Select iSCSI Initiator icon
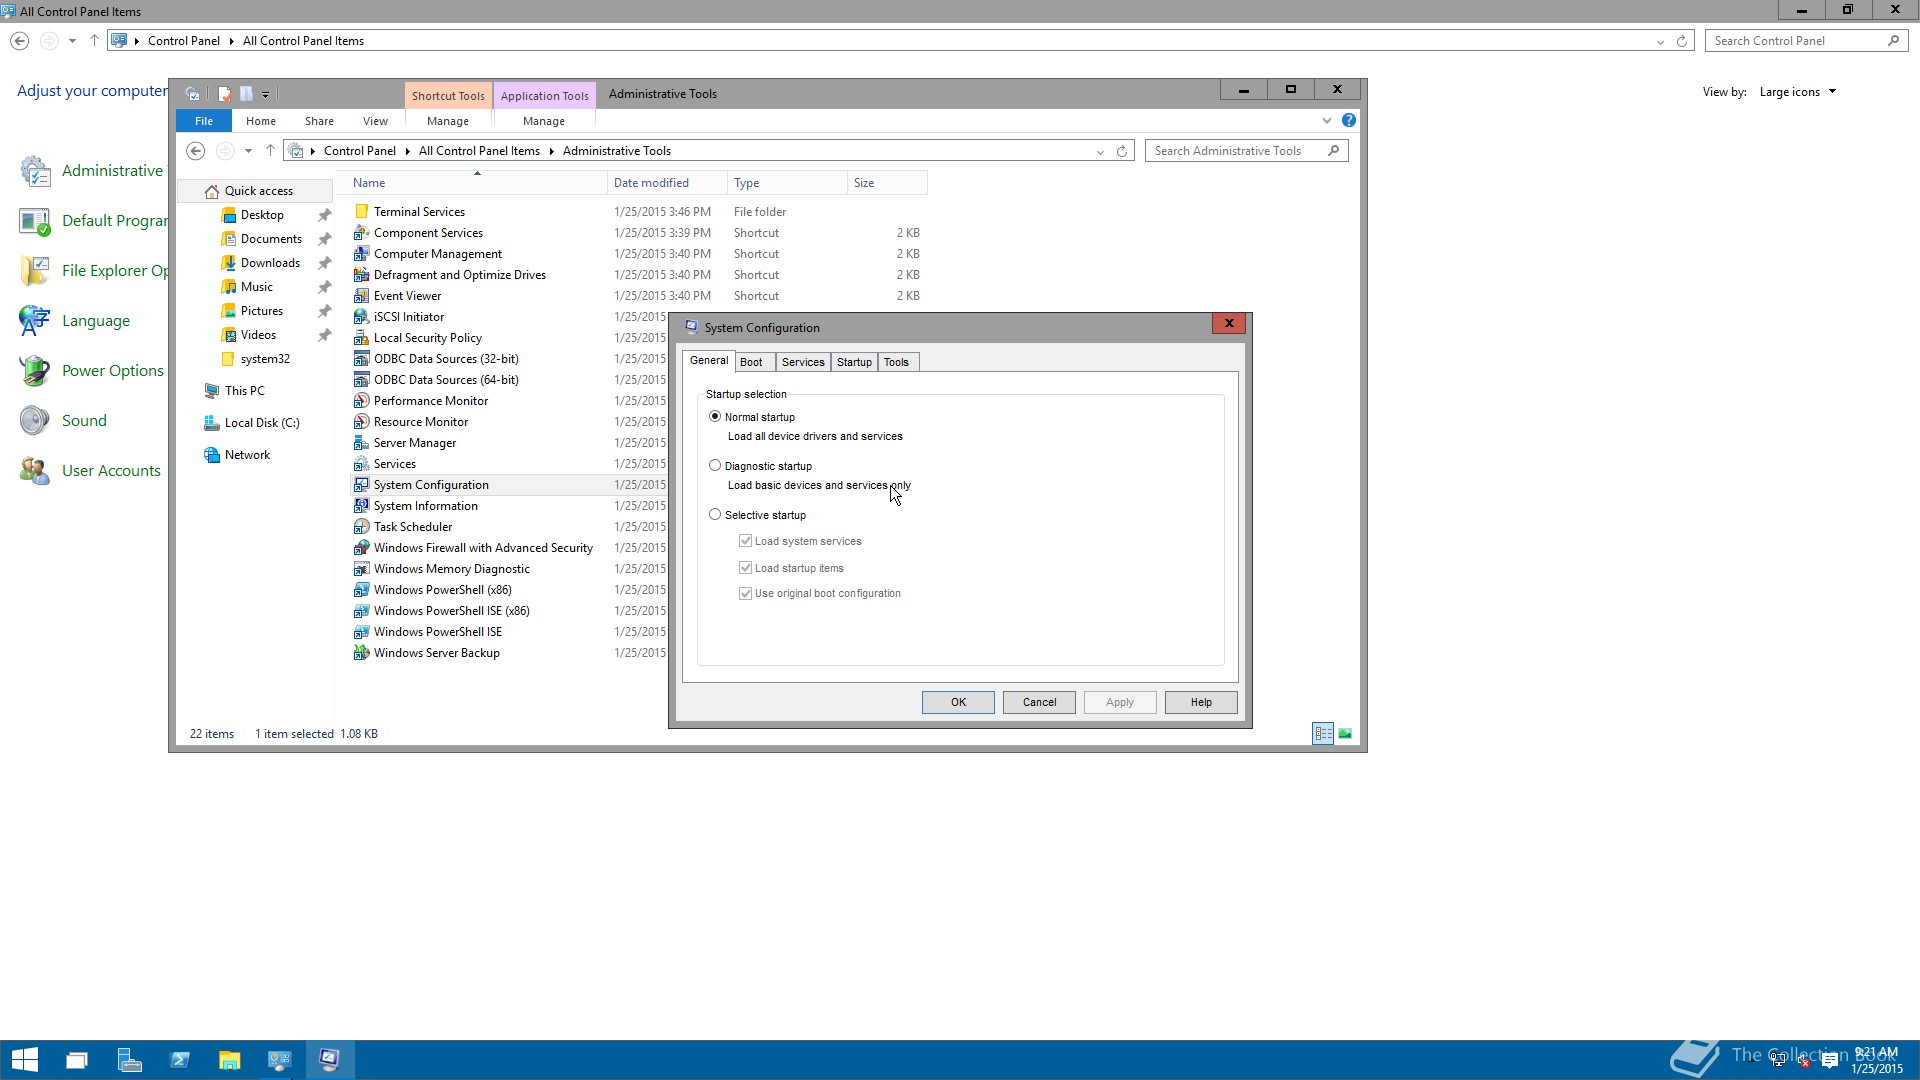Image resolution: width=1920 pixels, height=1080 pixels. (x=361, y=317)
